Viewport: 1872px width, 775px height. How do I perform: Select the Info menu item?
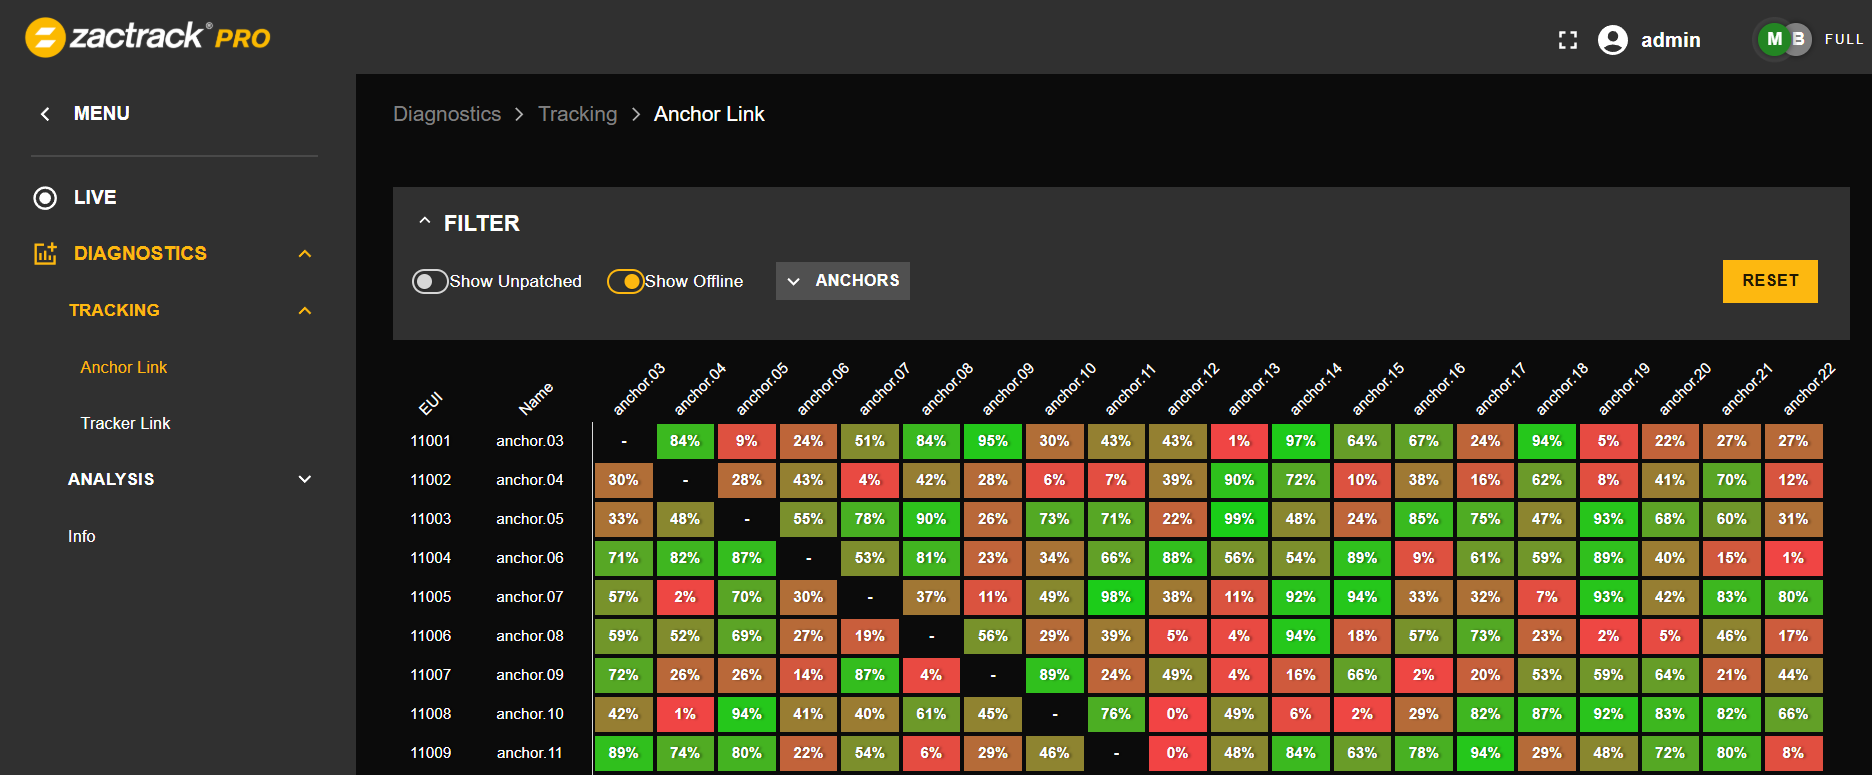(82, 537)
